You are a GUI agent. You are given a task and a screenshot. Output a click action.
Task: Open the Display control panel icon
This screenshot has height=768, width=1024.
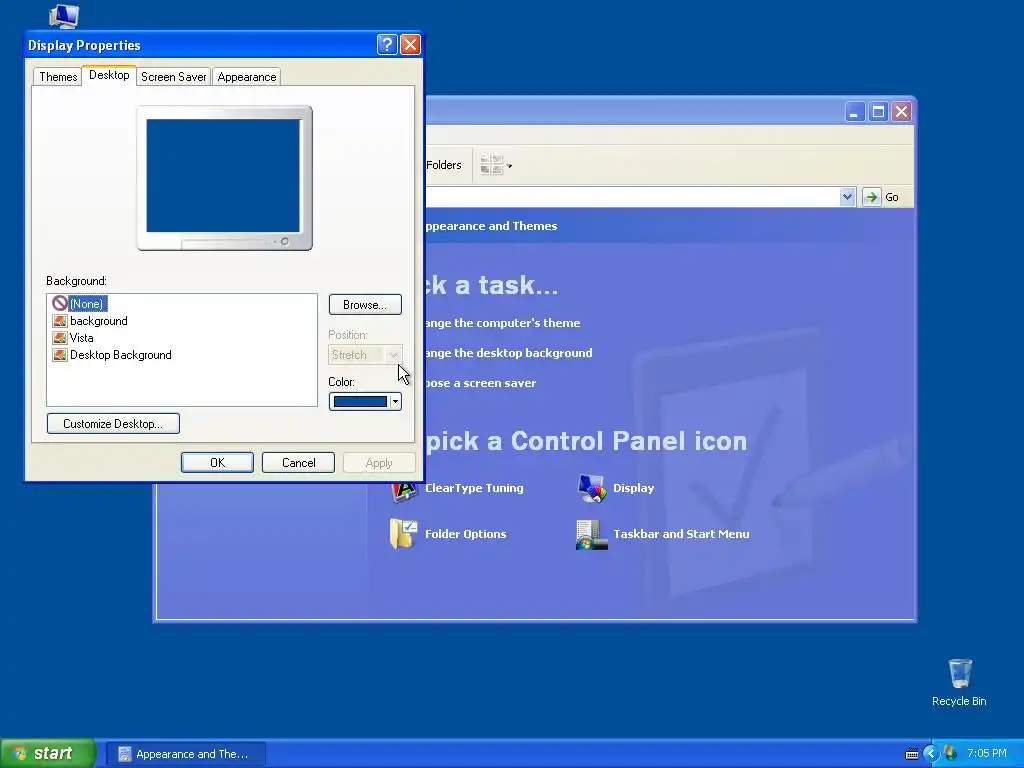[x=592, y=488]
